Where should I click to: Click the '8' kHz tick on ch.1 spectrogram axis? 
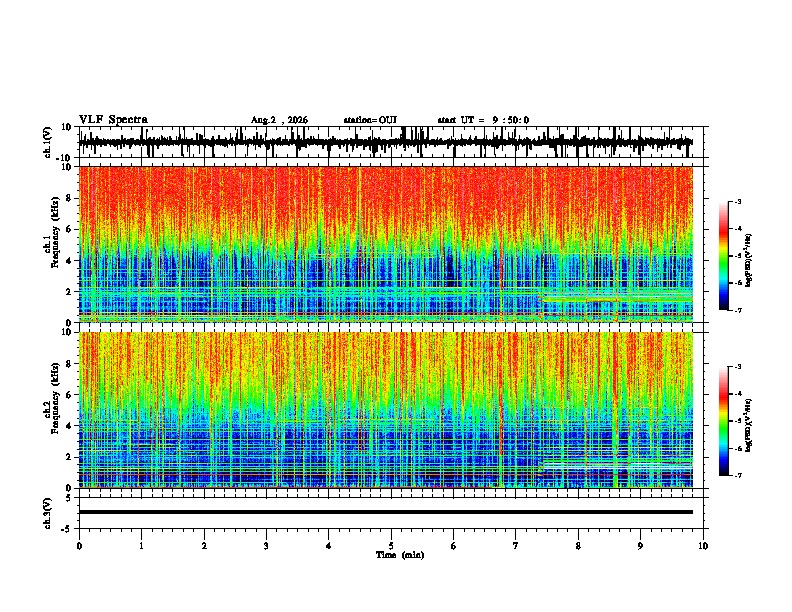pos(69,198)
